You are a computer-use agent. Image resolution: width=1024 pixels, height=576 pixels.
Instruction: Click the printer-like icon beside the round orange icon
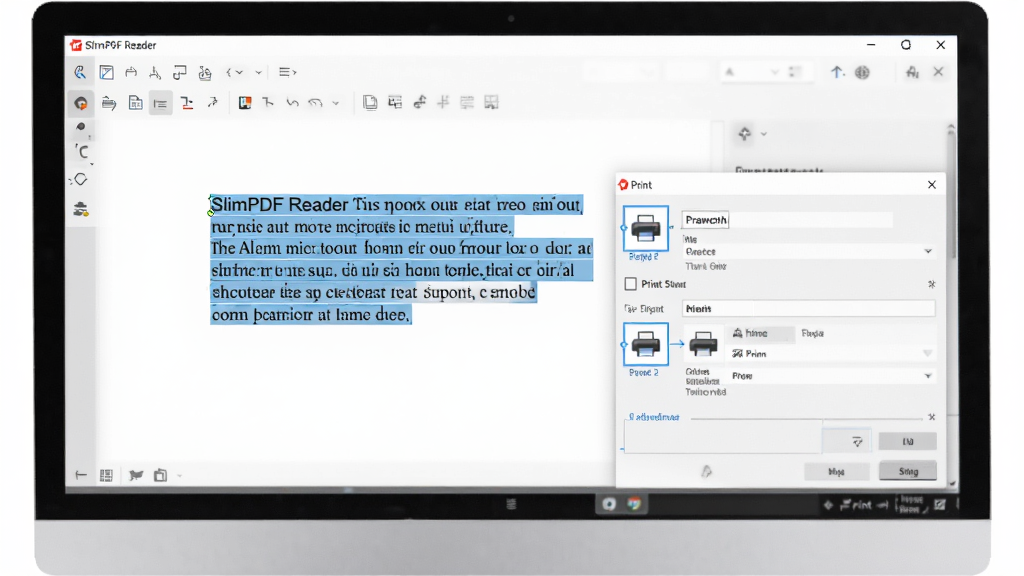click(x=109, y=103)
